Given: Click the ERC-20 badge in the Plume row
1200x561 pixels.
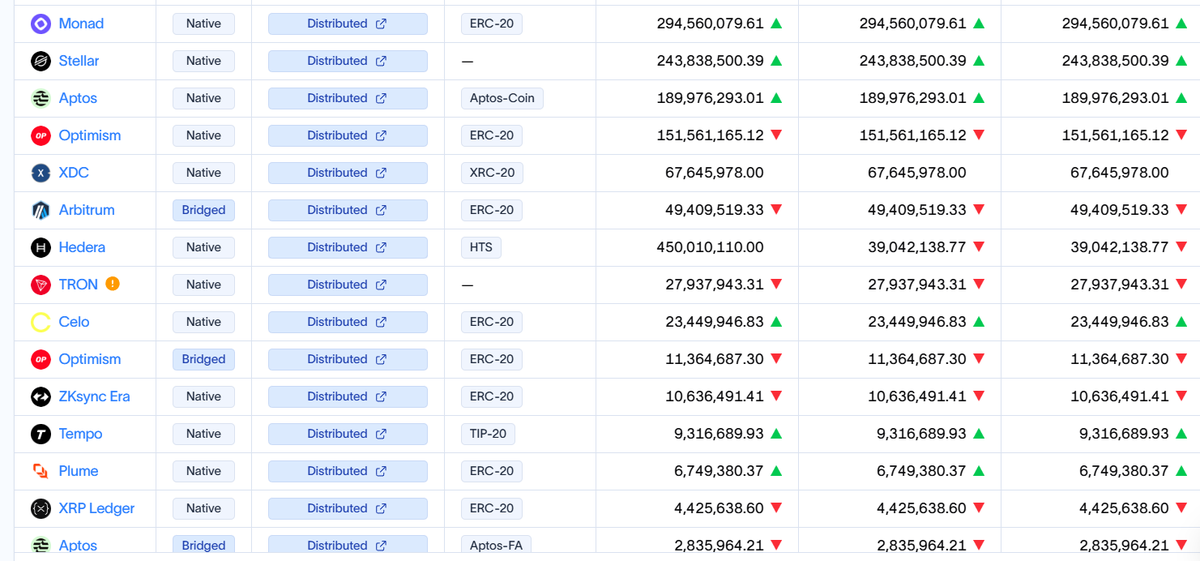Looking at the screenshot, I should [x=492, y=471].
